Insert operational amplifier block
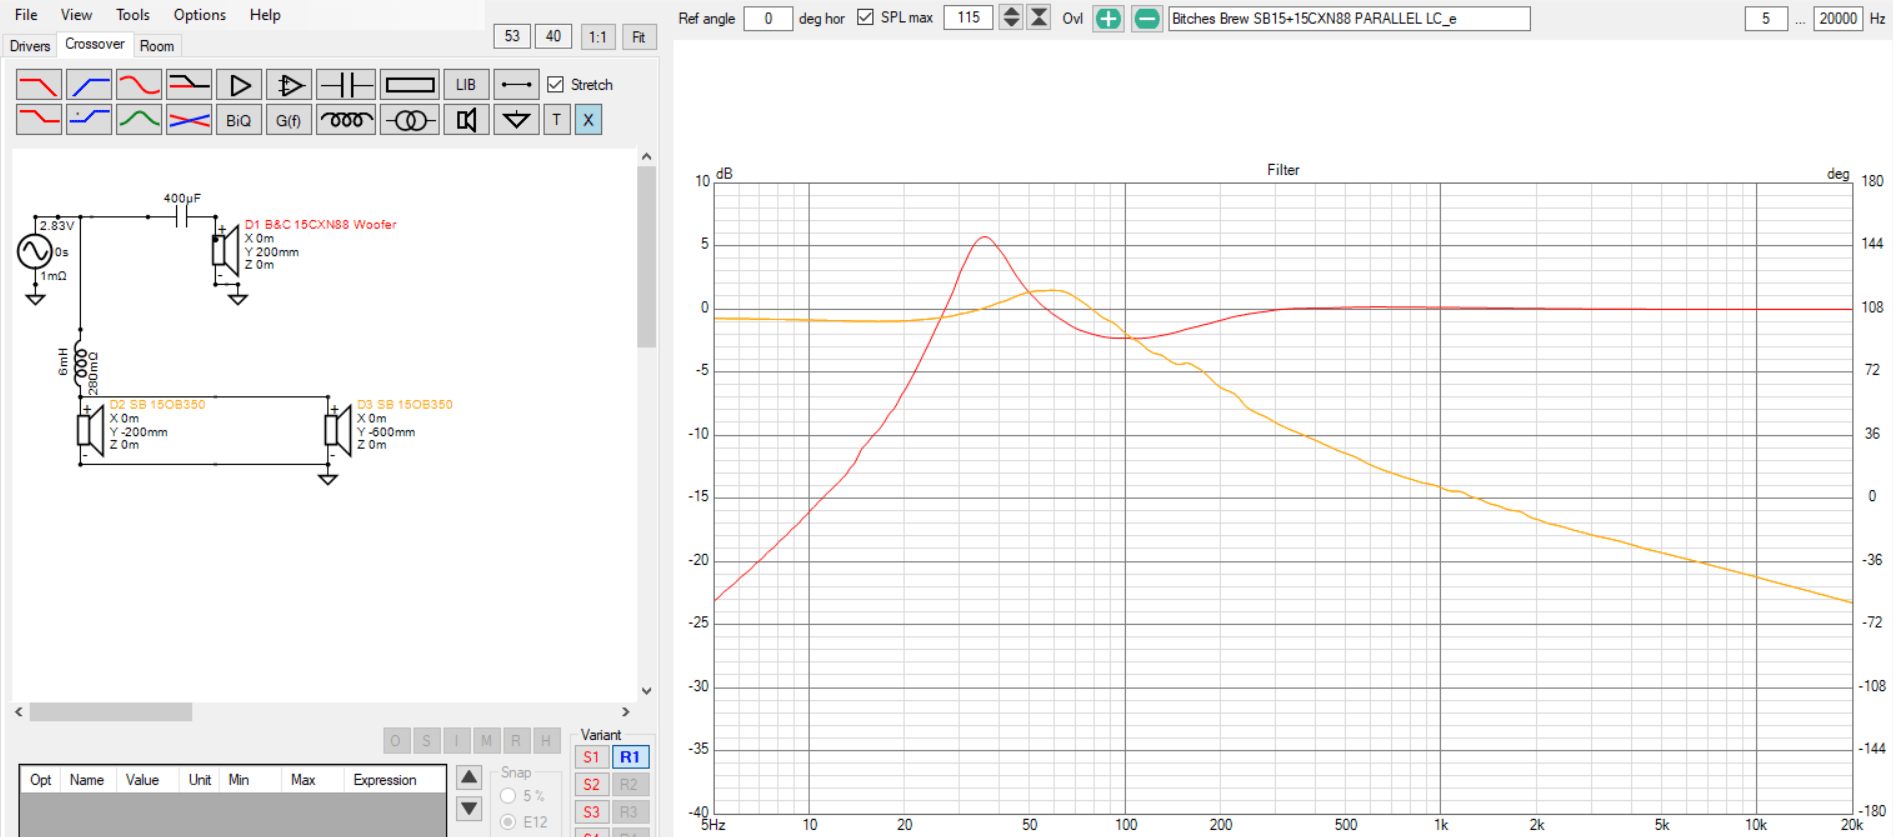This screenshot has width=1893, height=837. coord(289,85)
